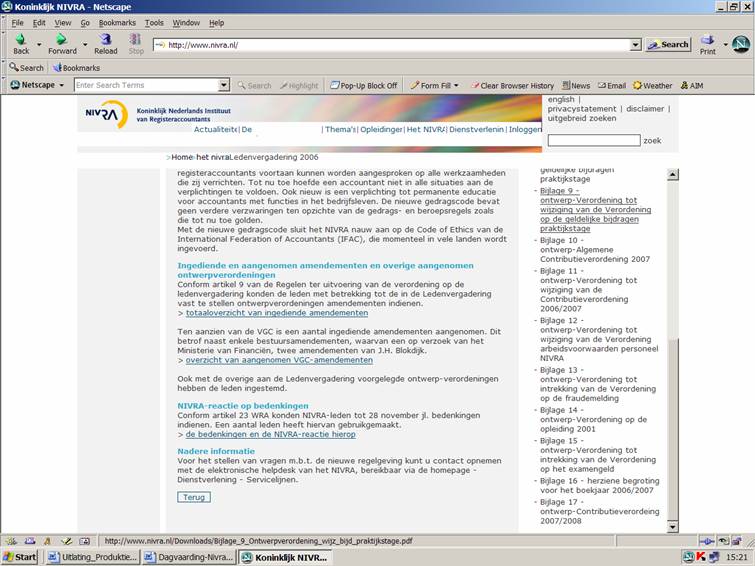Open the Form Fill dropdown
The image size is (755, 566).
[x=434, y=85]
